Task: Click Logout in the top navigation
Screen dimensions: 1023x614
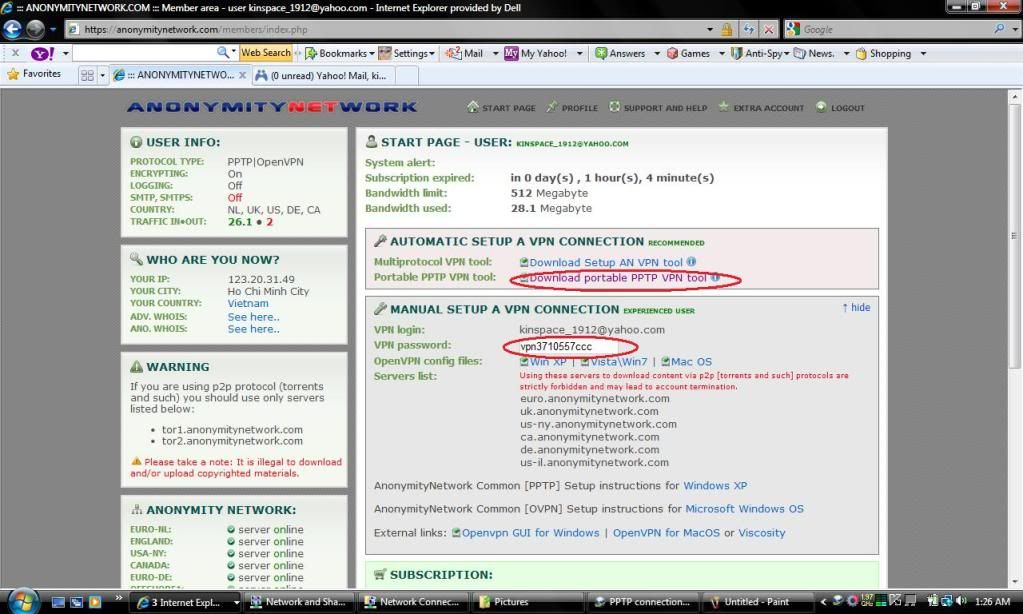Action: pos(840,108)
